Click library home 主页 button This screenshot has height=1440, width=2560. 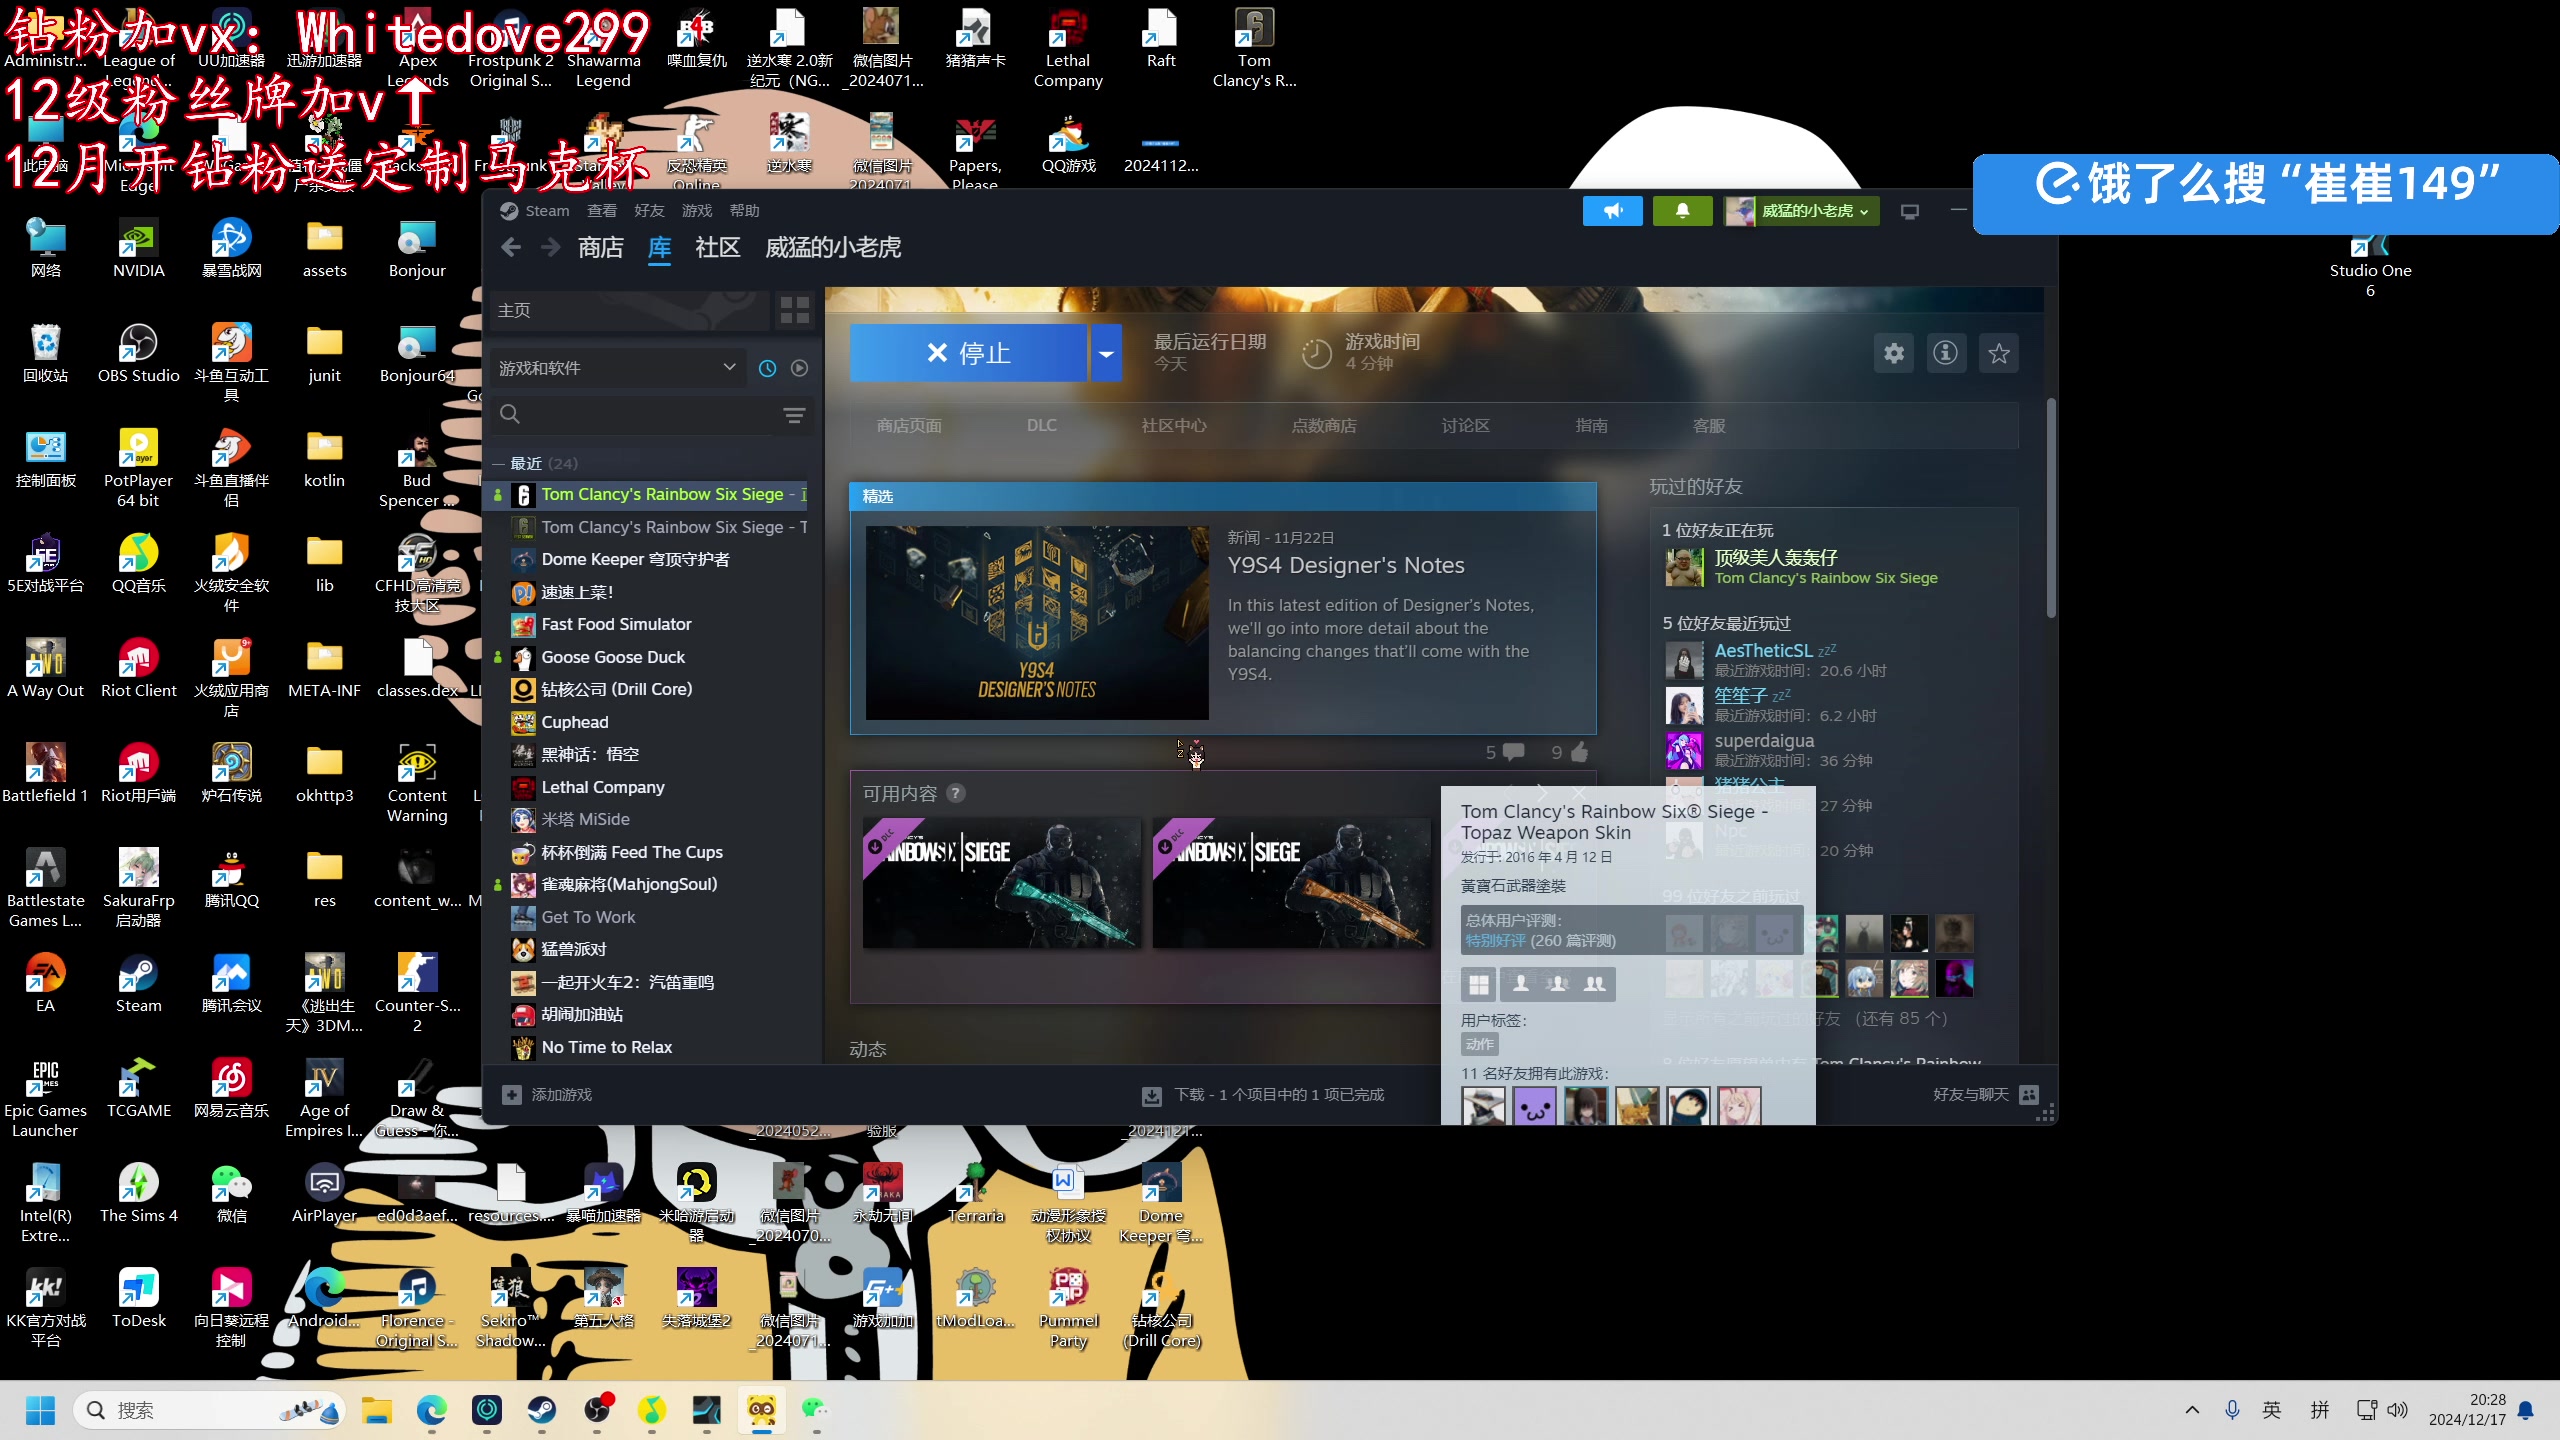pyautogui.click(x=630, y=310)
